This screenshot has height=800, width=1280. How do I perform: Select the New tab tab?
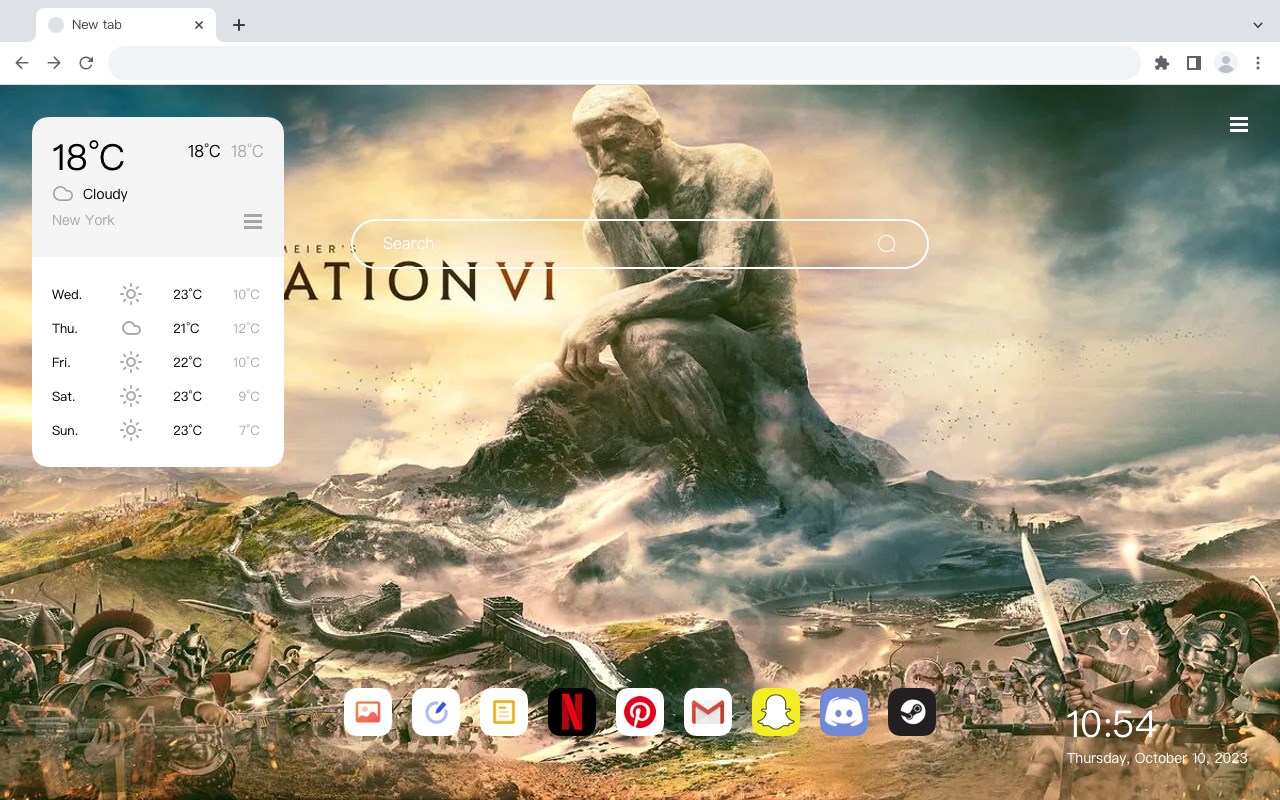[x=126, y=25]
